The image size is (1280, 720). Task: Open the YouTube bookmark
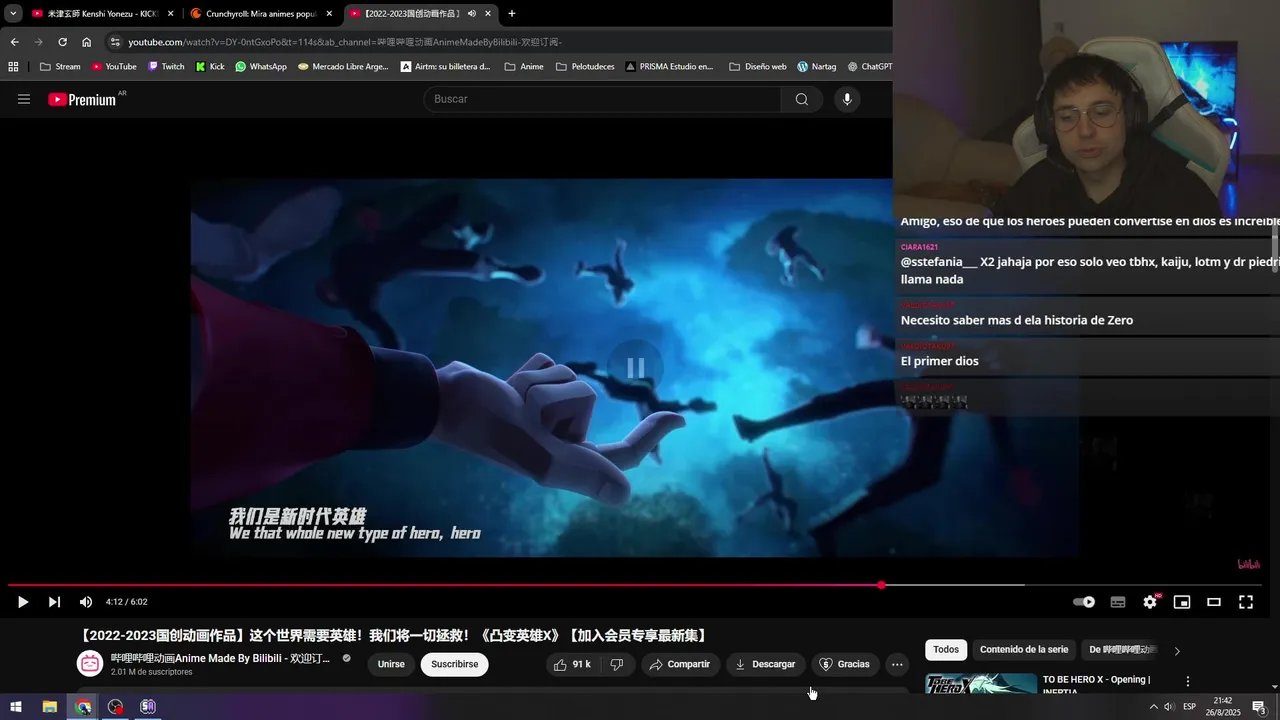click(113, 67)
